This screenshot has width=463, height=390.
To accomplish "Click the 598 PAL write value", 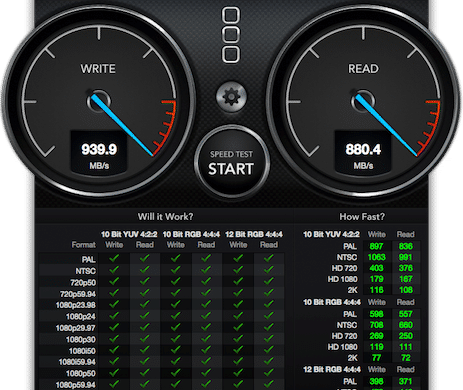I will [376, 314].
